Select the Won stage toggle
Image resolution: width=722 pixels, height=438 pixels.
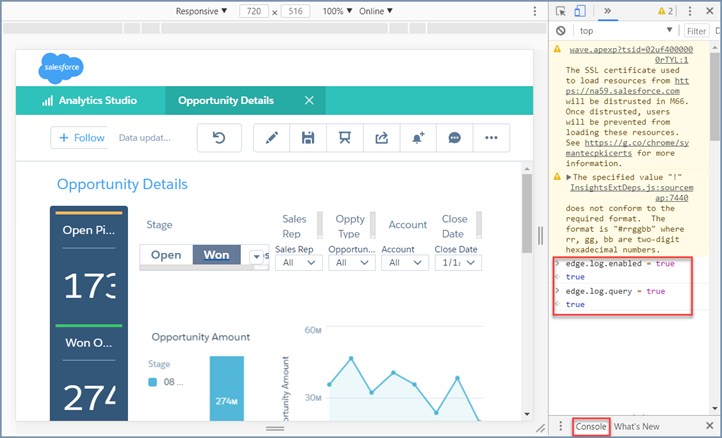216,255
